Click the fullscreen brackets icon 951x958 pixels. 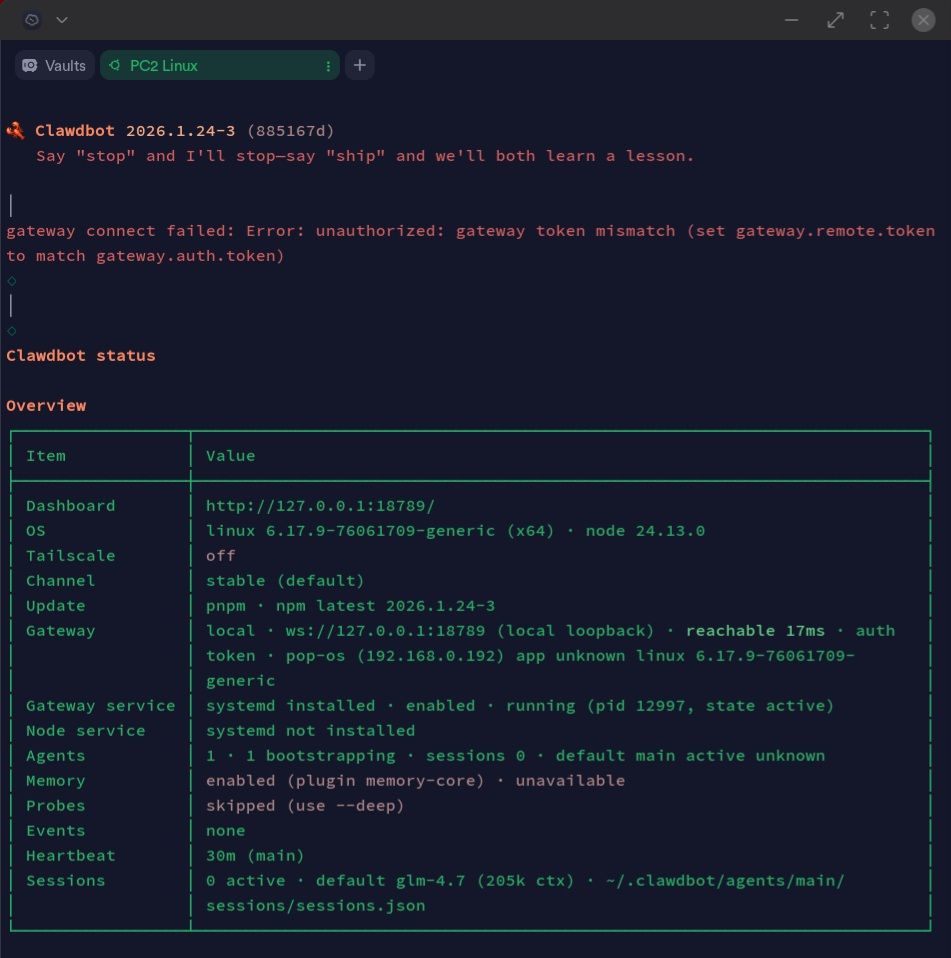[x=879, y=19]
